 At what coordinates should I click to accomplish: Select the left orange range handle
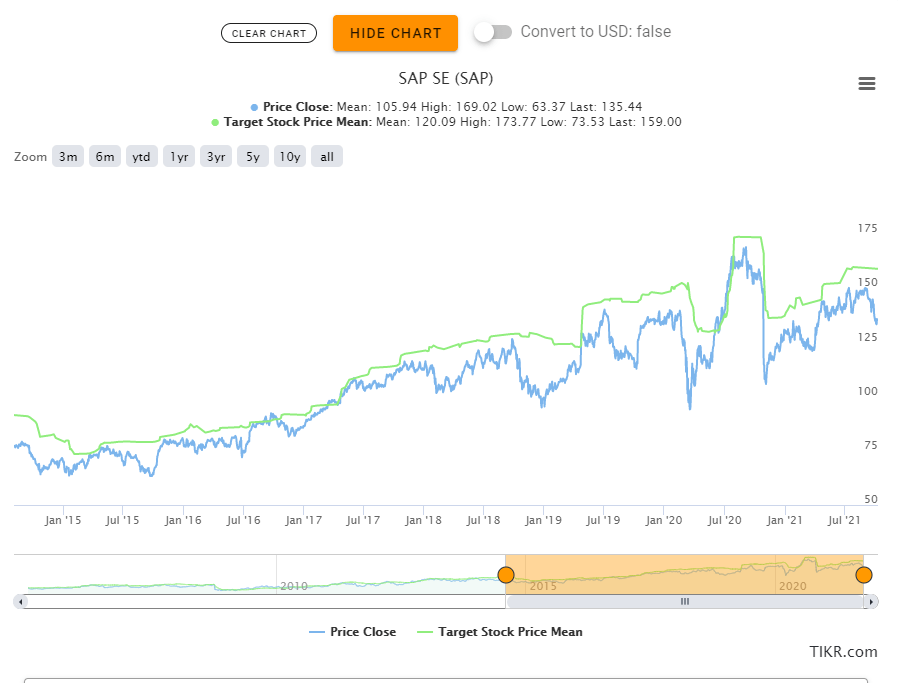[x=506, y=574]
